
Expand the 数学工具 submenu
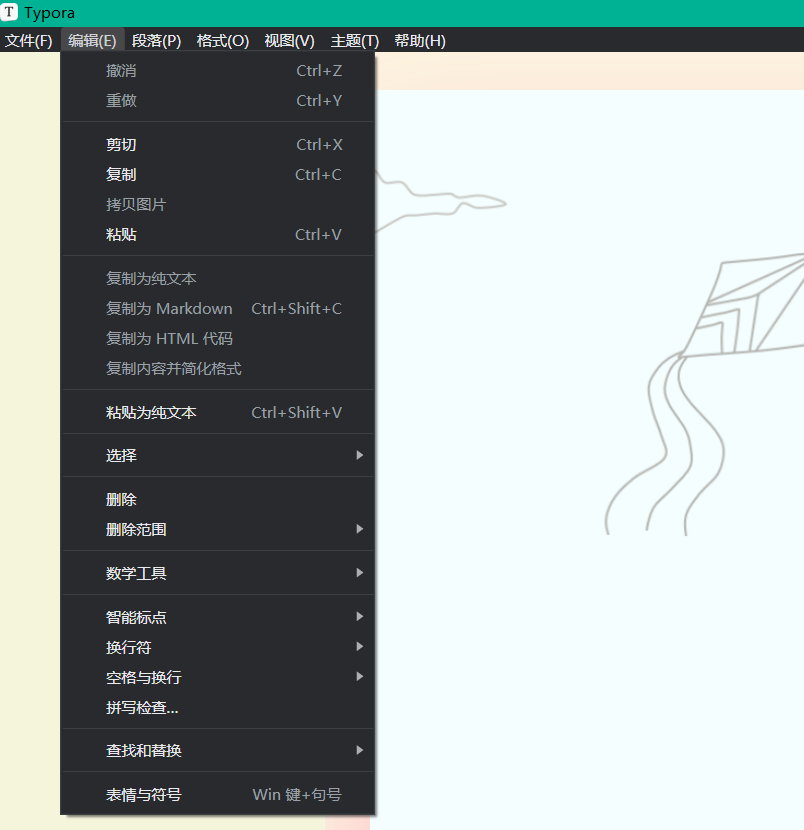point(218,573)
